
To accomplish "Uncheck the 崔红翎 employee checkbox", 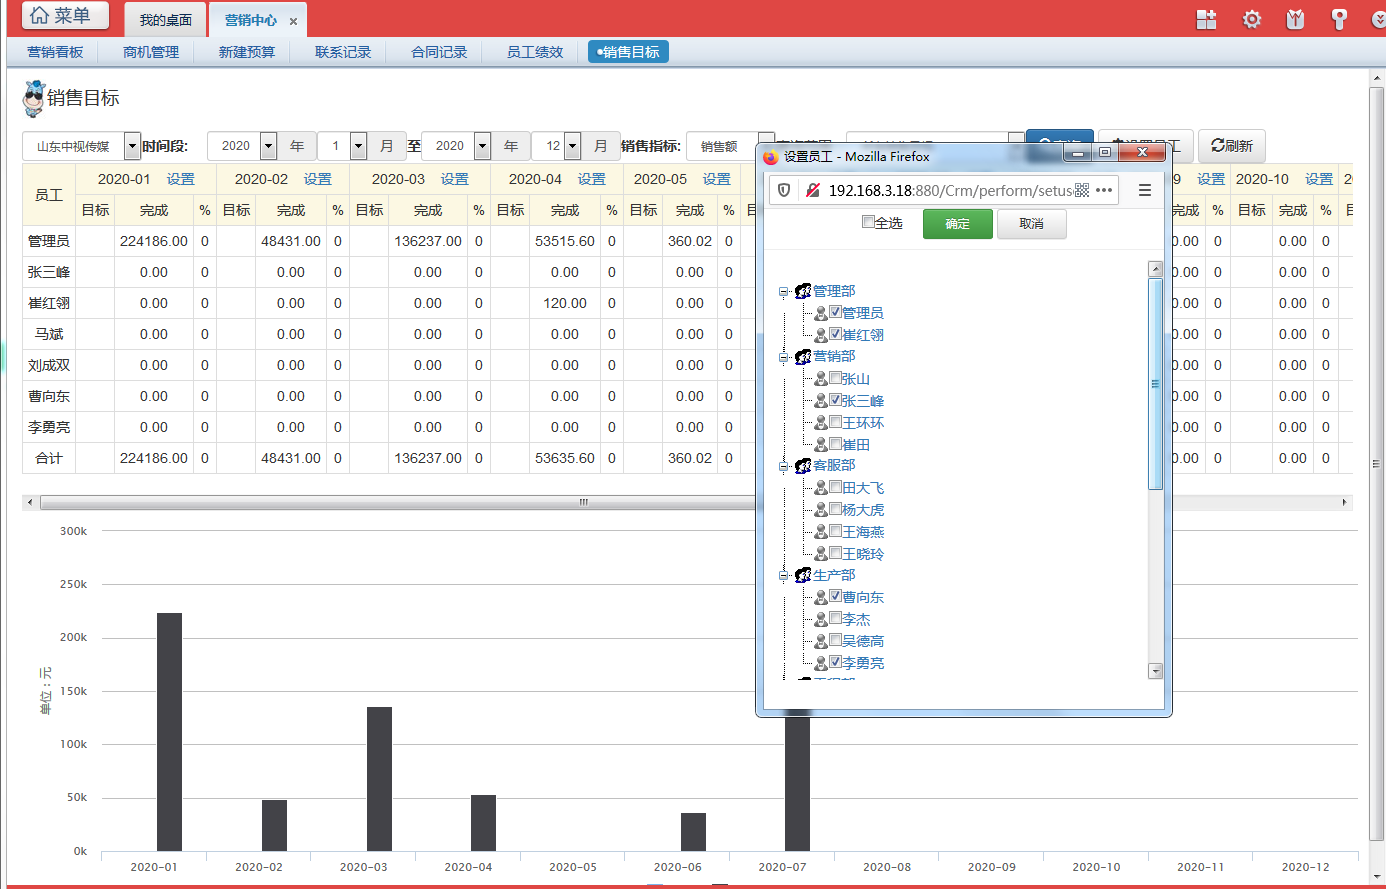I will click(835, 334).
